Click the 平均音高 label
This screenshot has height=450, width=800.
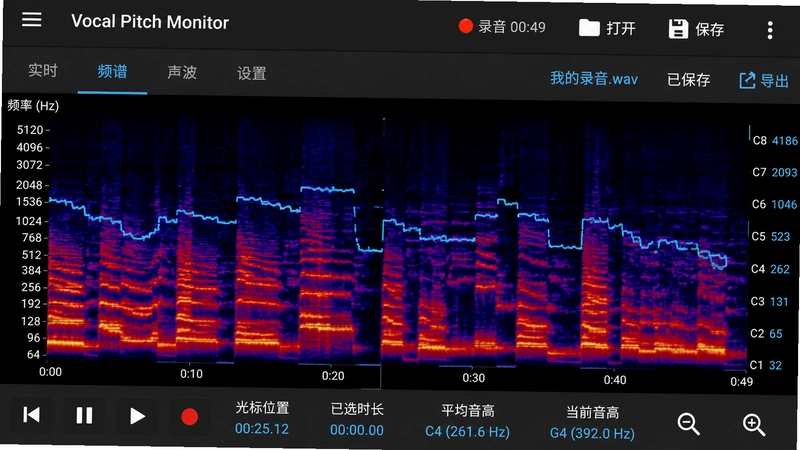[x=468, y=411]
